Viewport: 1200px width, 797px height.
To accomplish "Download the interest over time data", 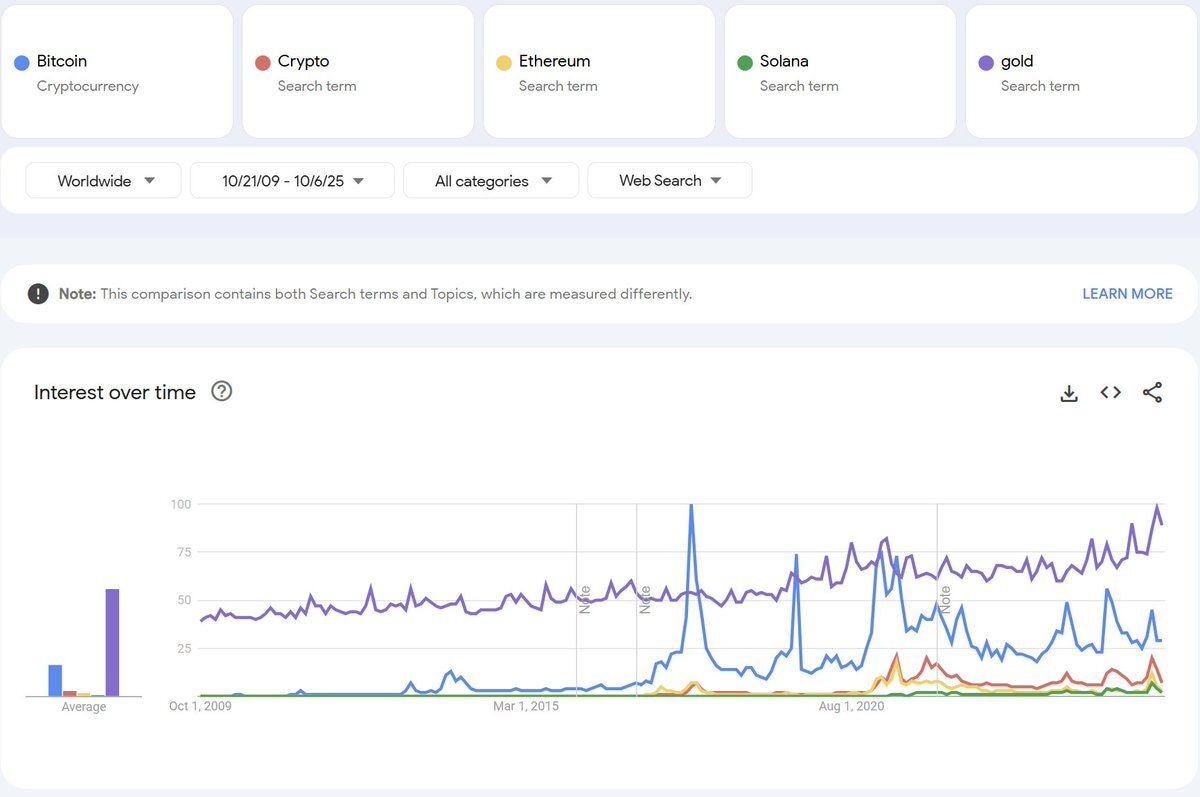I will 1069,393.
